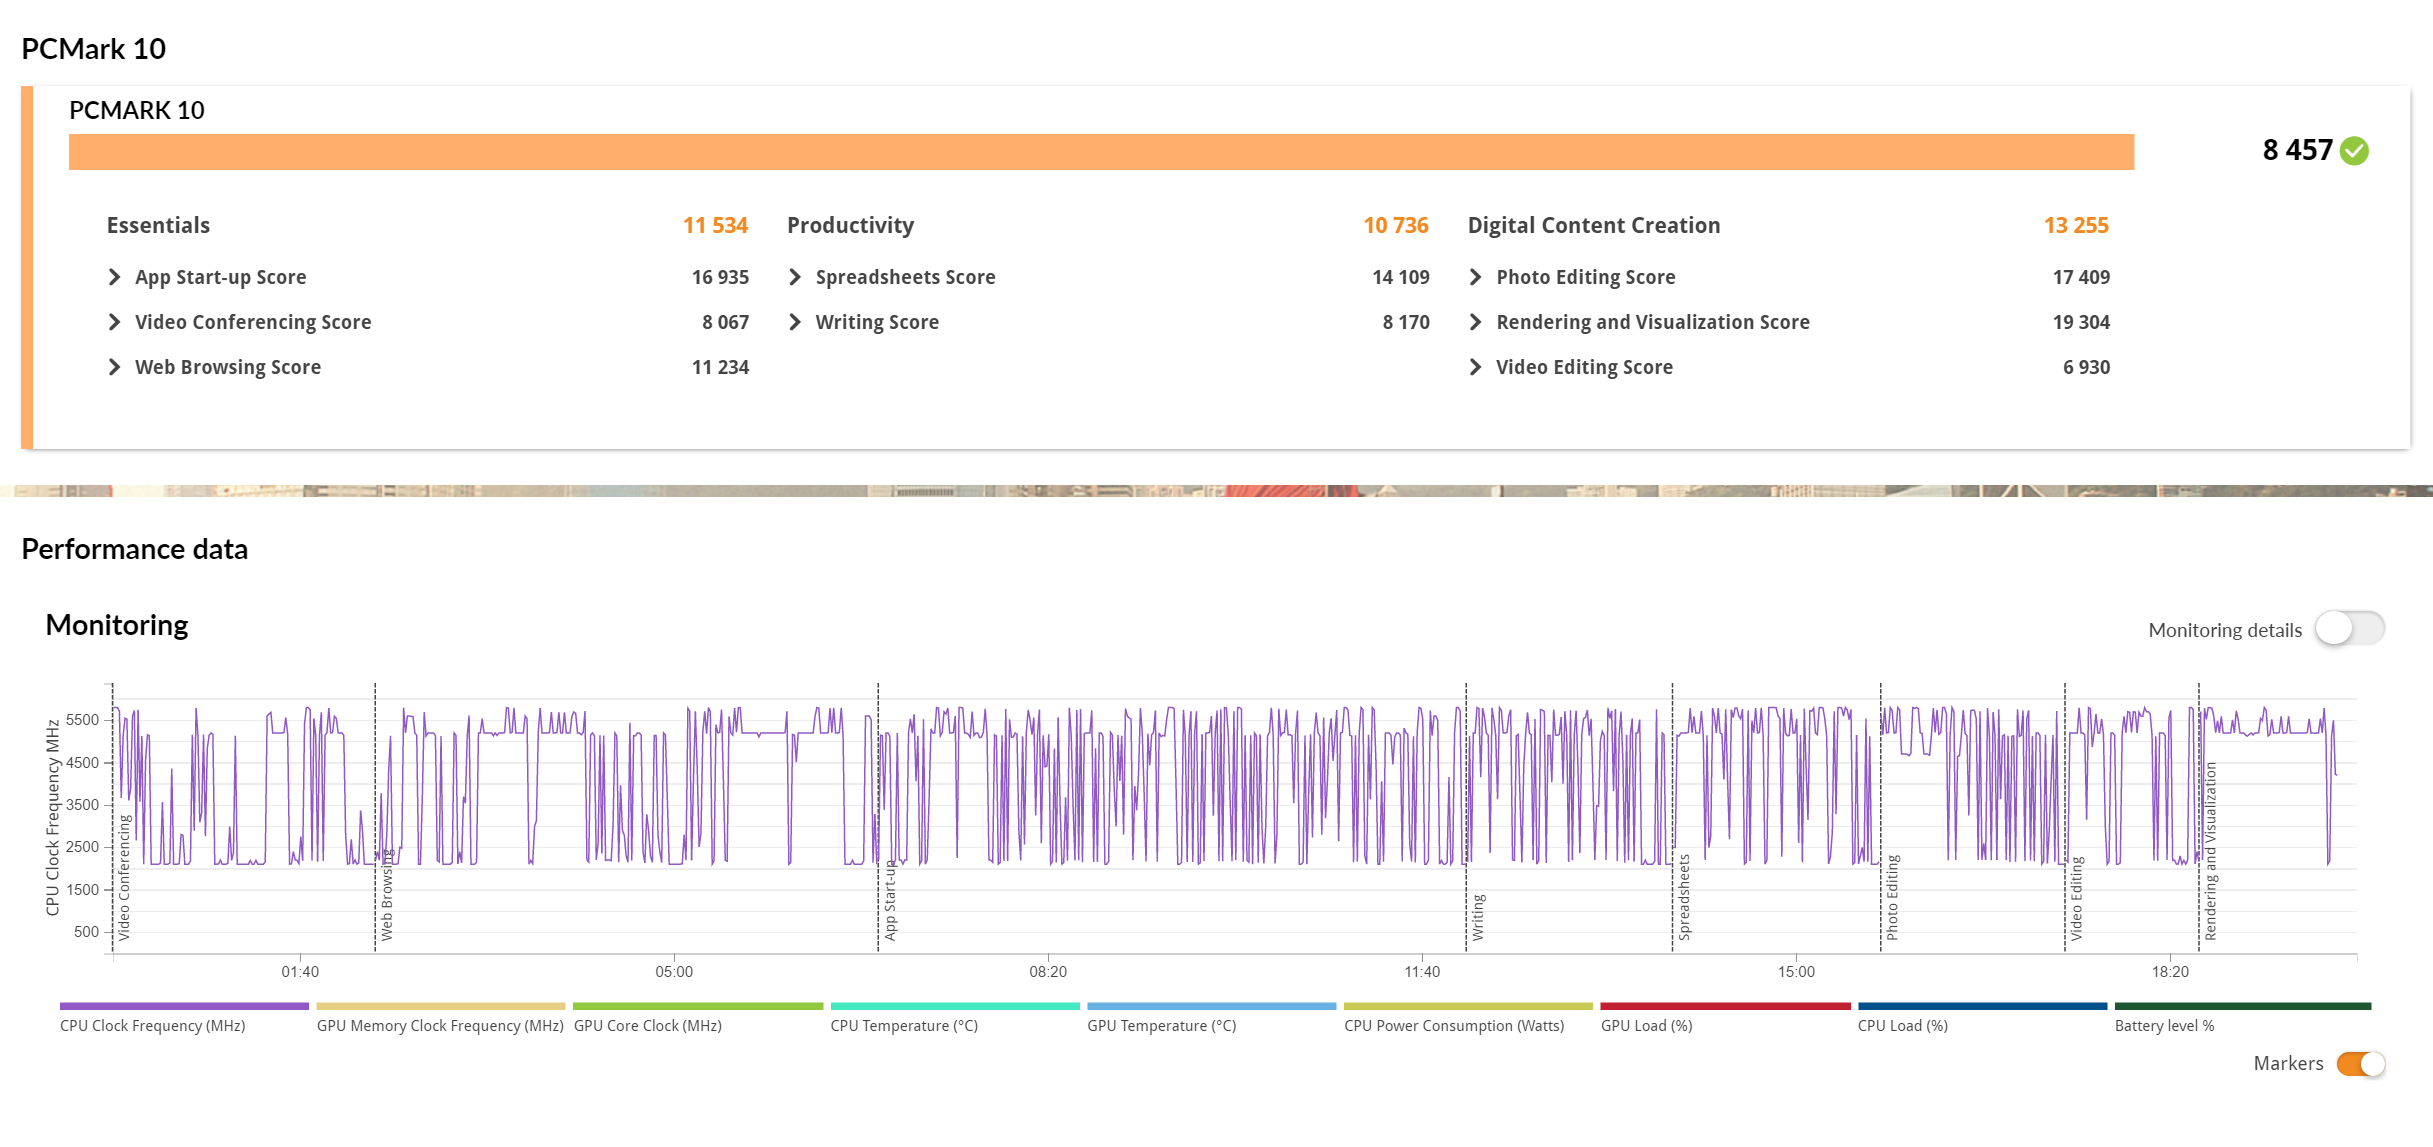The height and width of the screenshot is (1147, 2433).
Task: Expand Spreadsheets Score details
Action: [x=795, y=277]
